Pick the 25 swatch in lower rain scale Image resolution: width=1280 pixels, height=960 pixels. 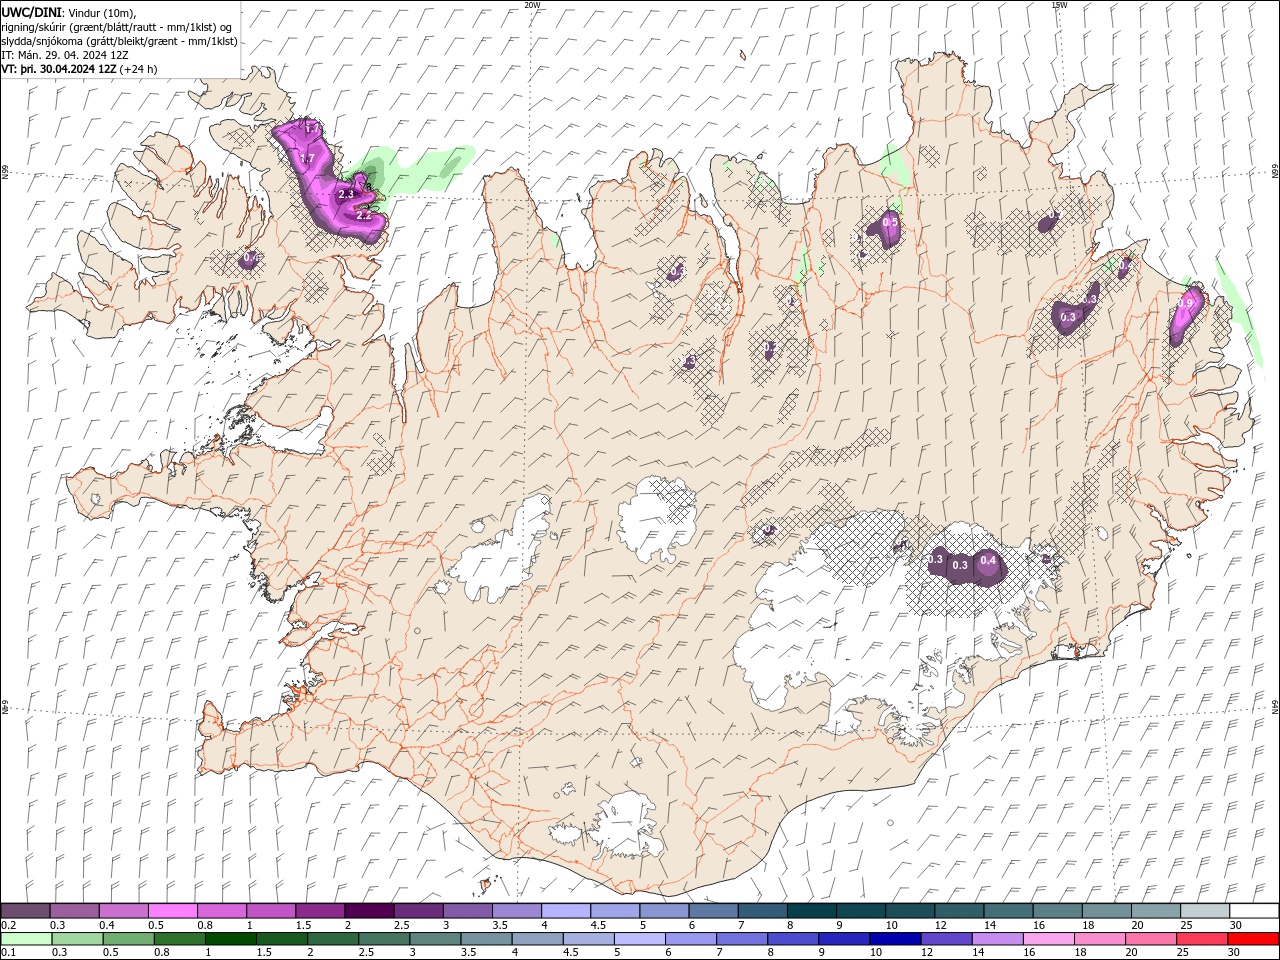click(x=1203, y=939)
